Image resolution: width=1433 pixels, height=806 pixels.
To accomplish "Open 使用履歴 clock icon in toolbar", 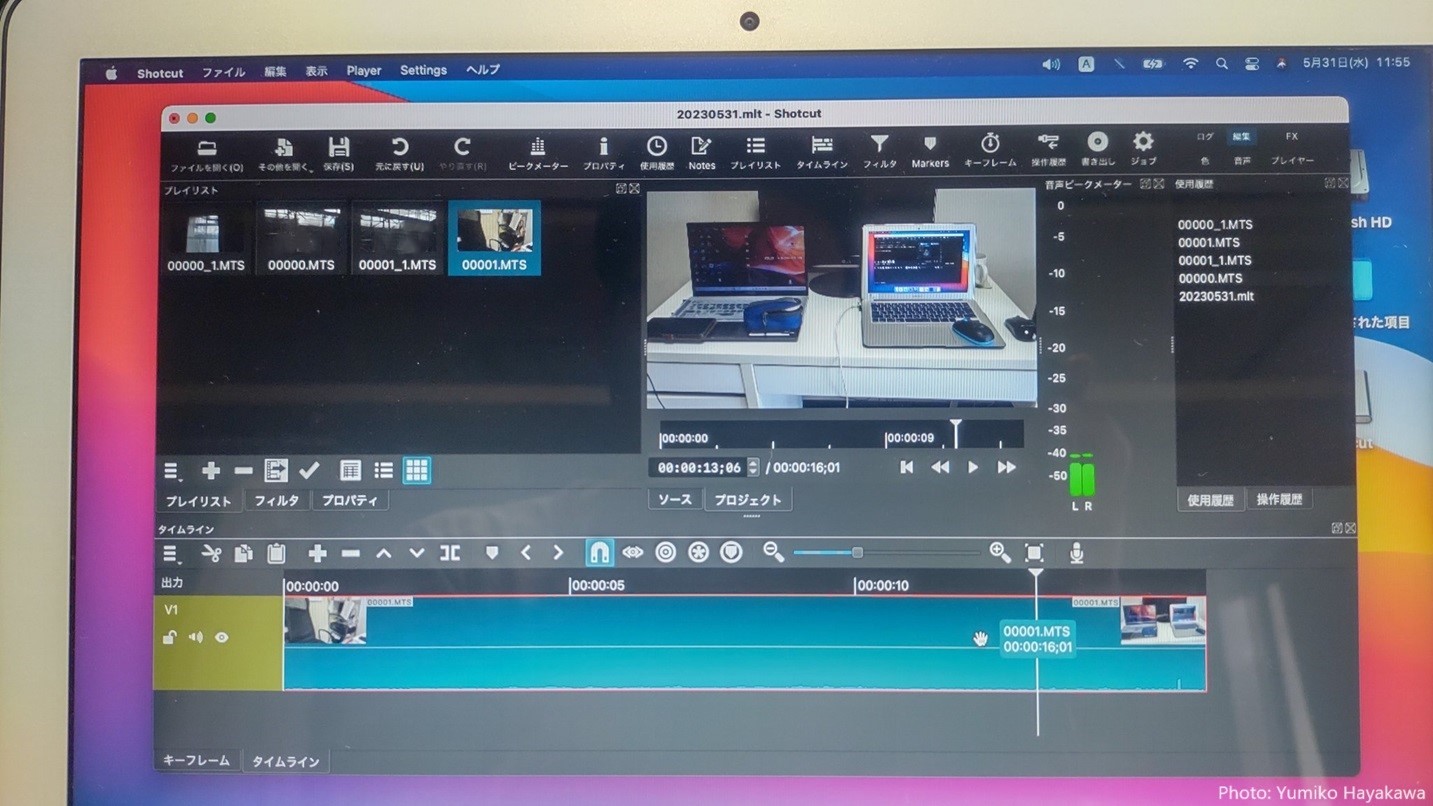I will (657, 153).
